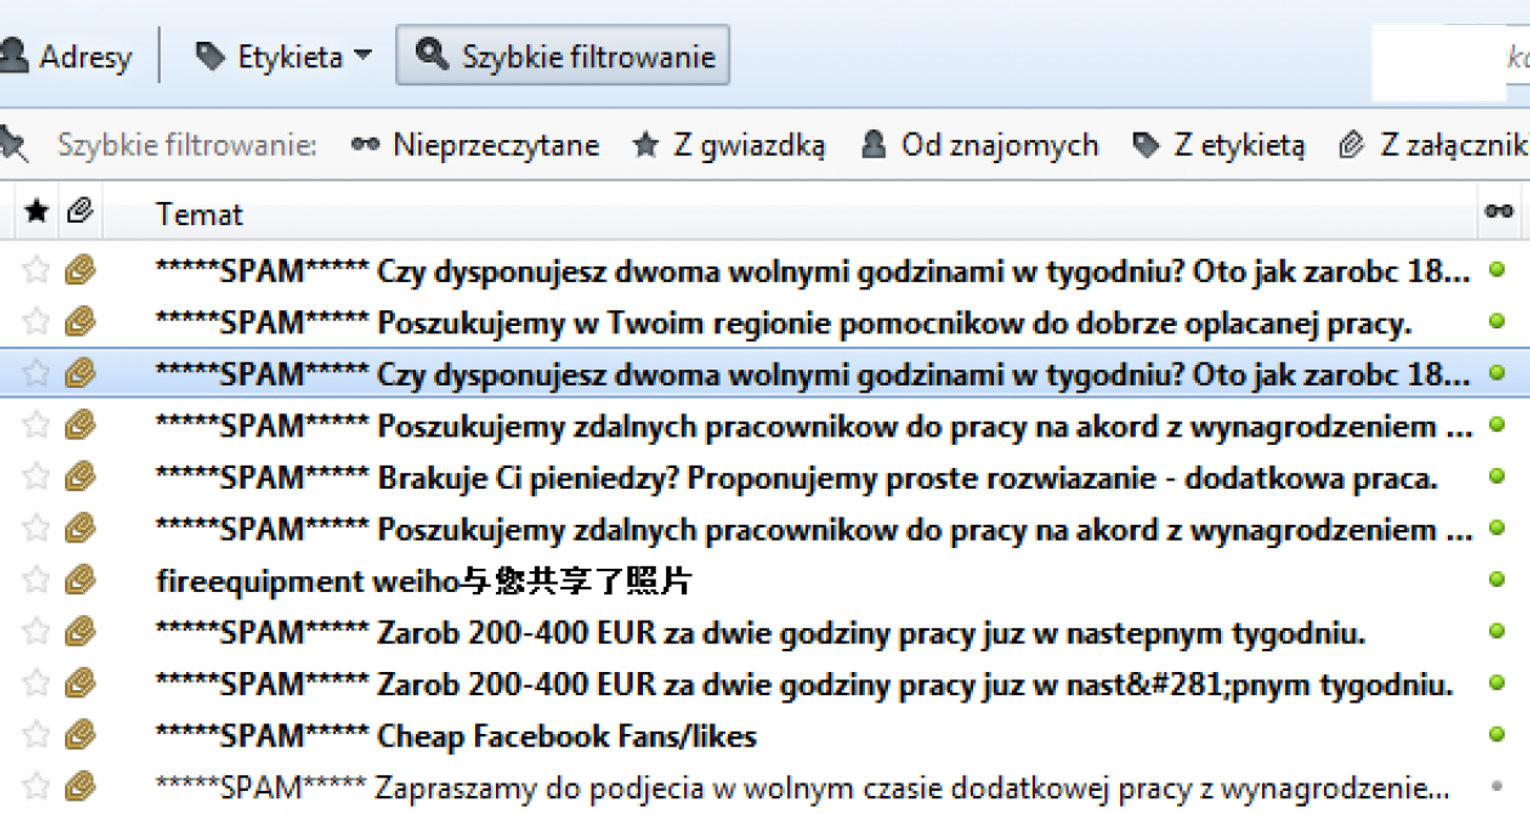Filter by Nieprzeczytane unread messages
The height and width of the screenshot is (814, 1530).
click(476, 146)
